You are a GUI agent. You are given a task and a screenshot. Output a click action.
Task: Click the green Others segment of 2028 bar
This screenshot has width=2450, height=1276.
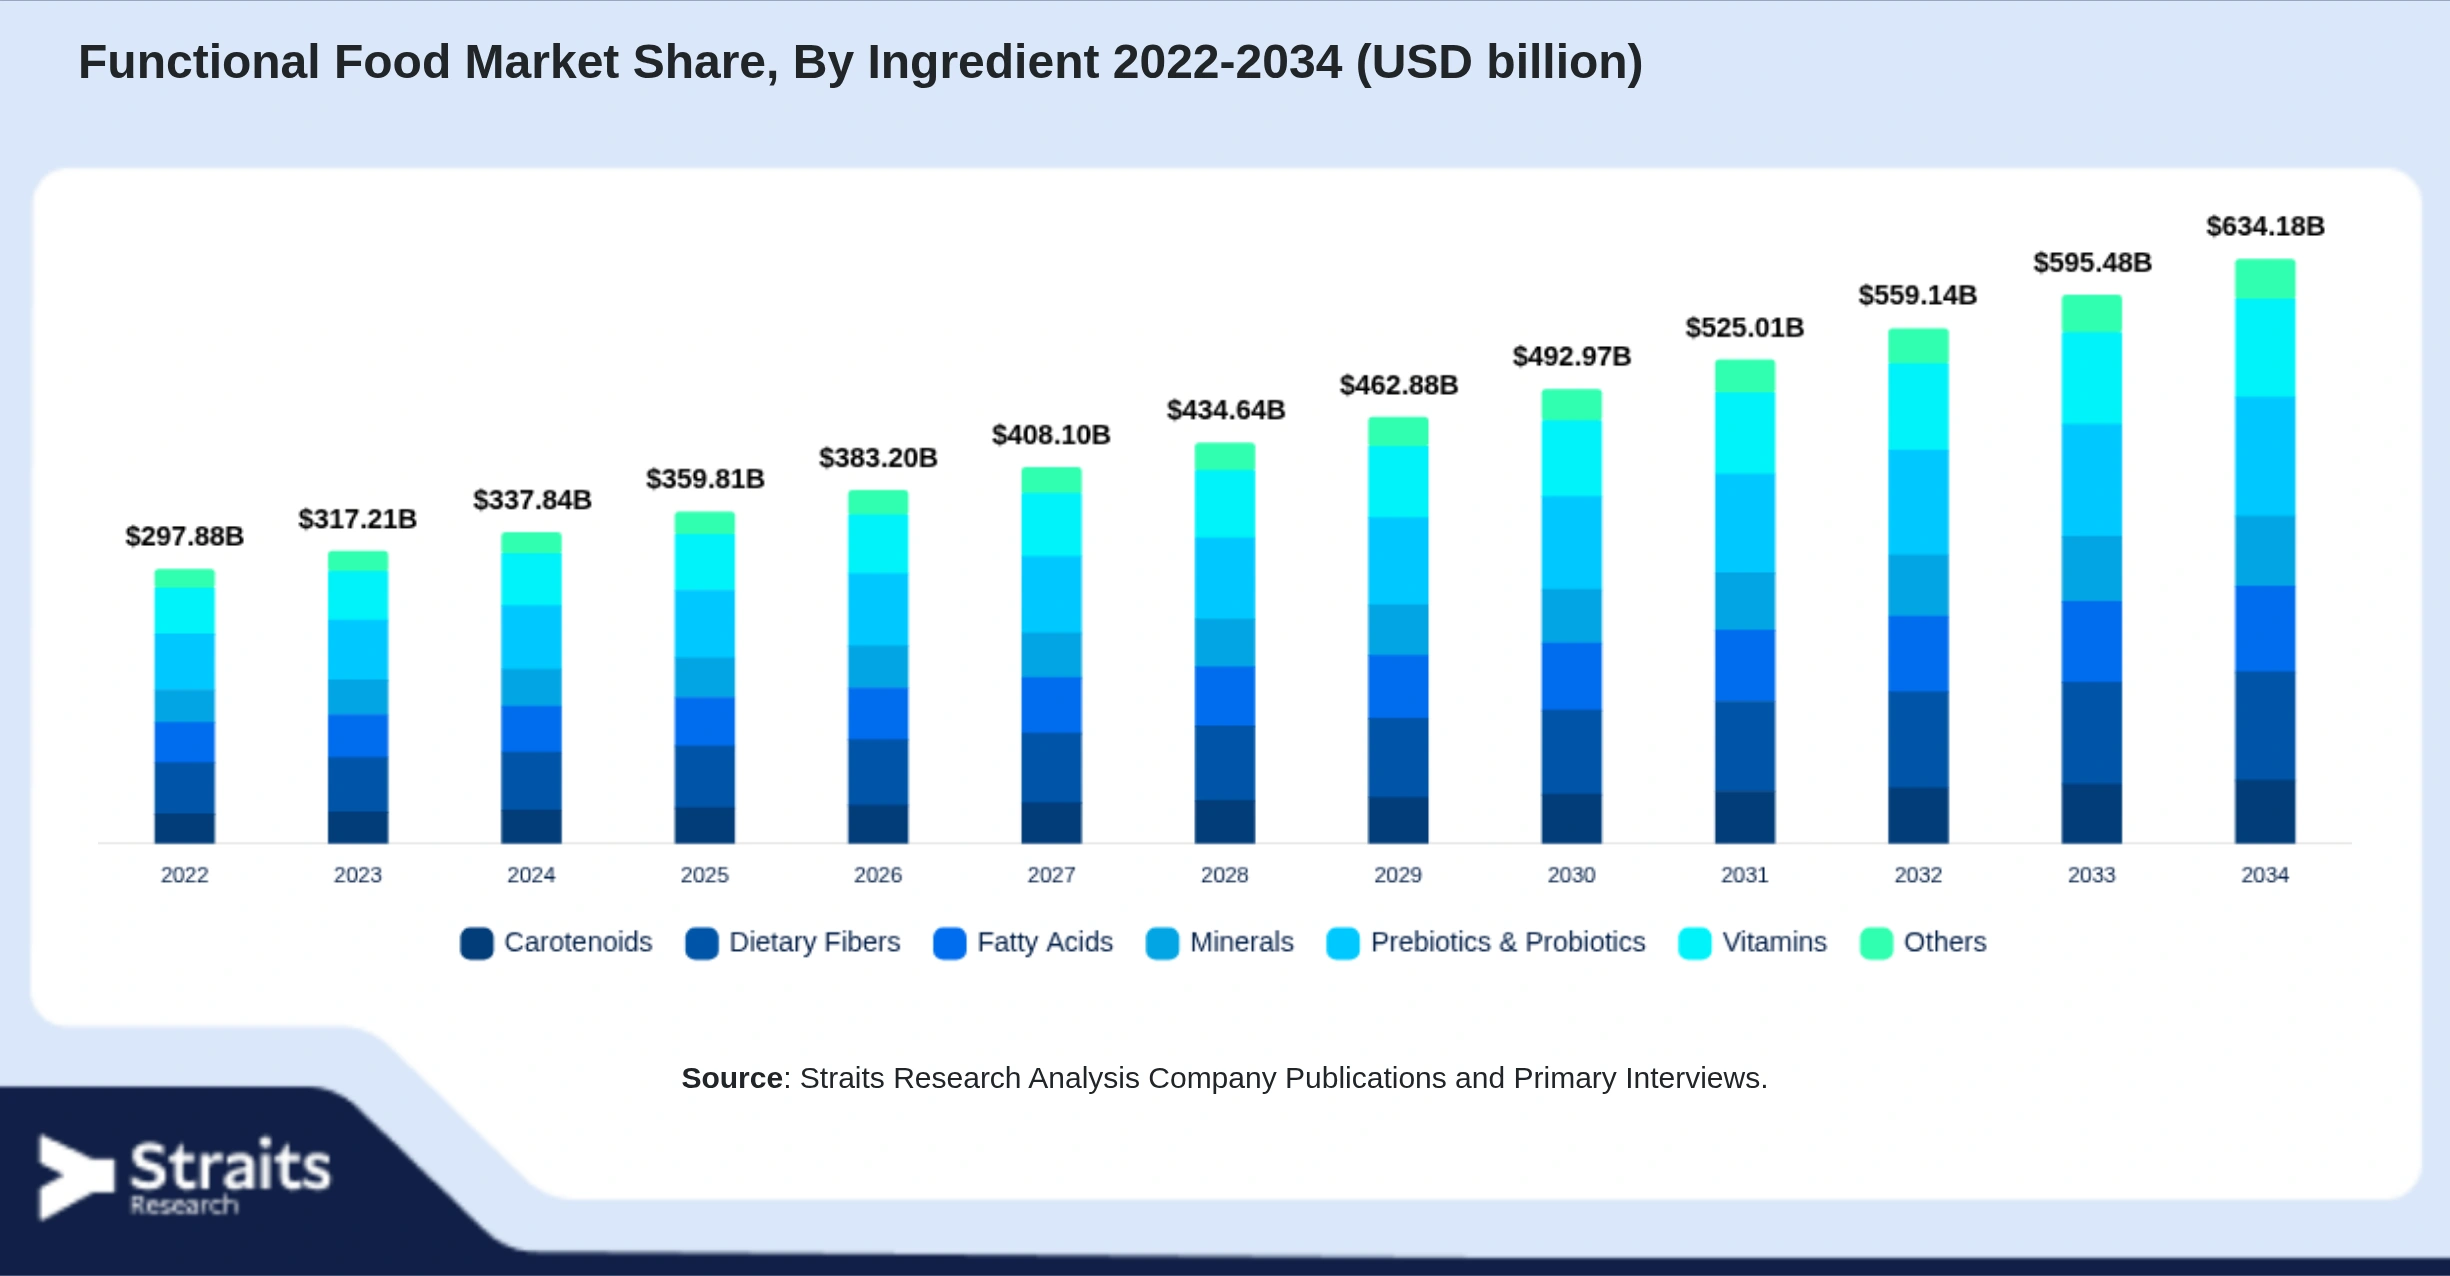tap(1225, 456)
